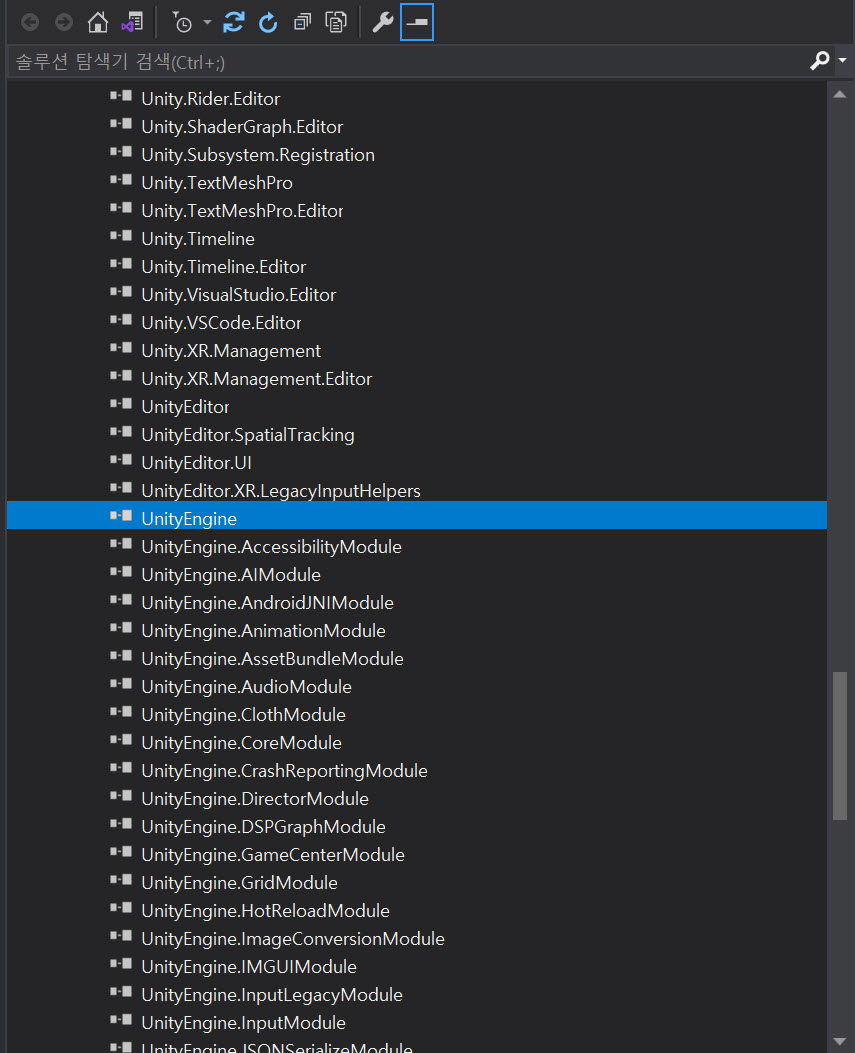This screenshot has width=855, height=1053.
Task: Toggle Preview Selected Items button
Action: (416, 22)
